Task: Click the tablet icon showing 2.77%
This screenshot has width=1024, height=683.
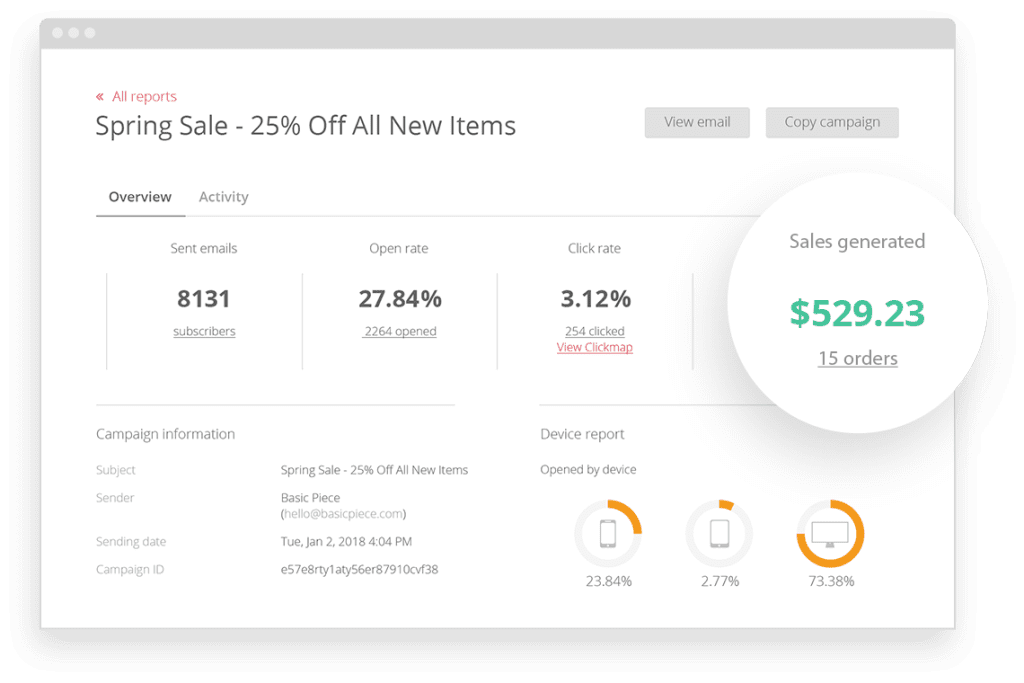Action: click(x=719, y=534)
